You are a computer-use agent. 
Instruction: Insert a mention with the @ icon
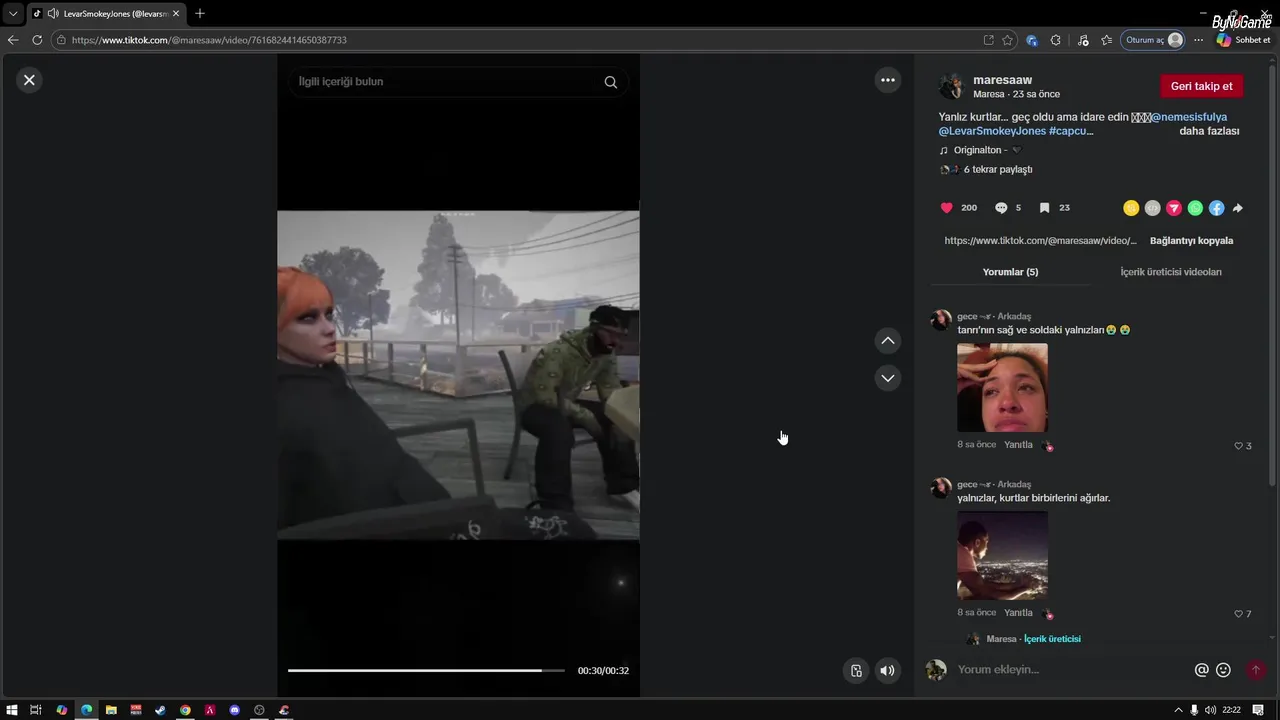click(x=1201, y=670)
